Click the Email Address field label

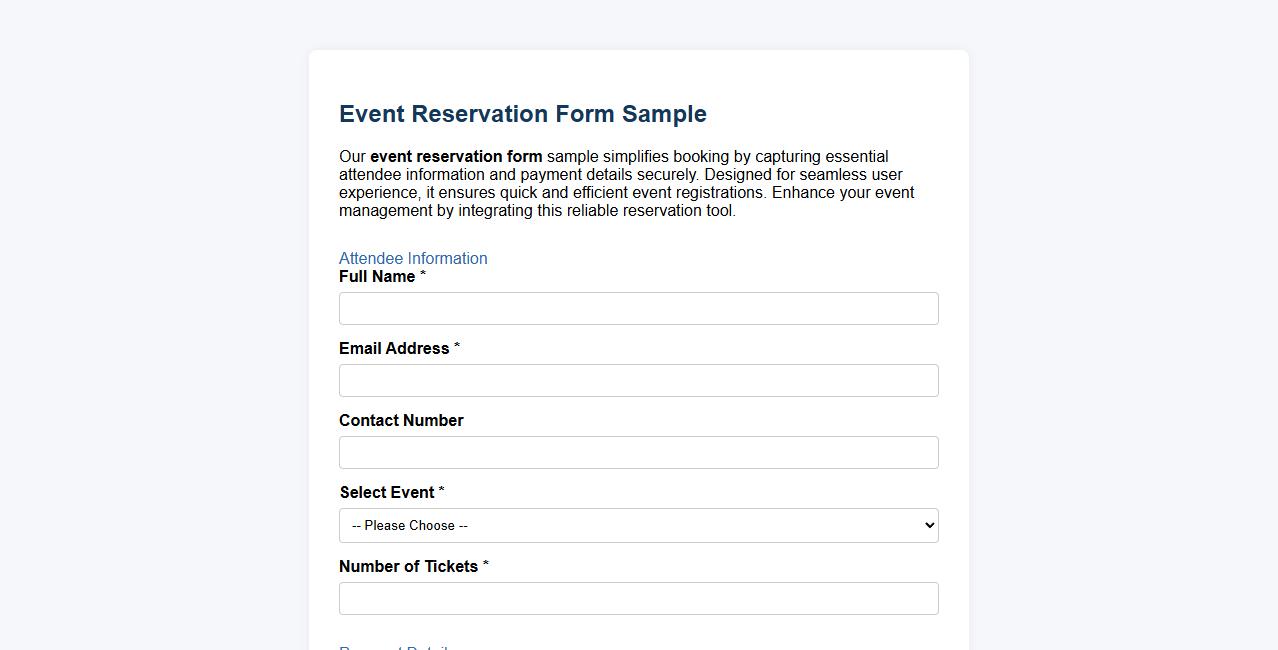(394, 348)
